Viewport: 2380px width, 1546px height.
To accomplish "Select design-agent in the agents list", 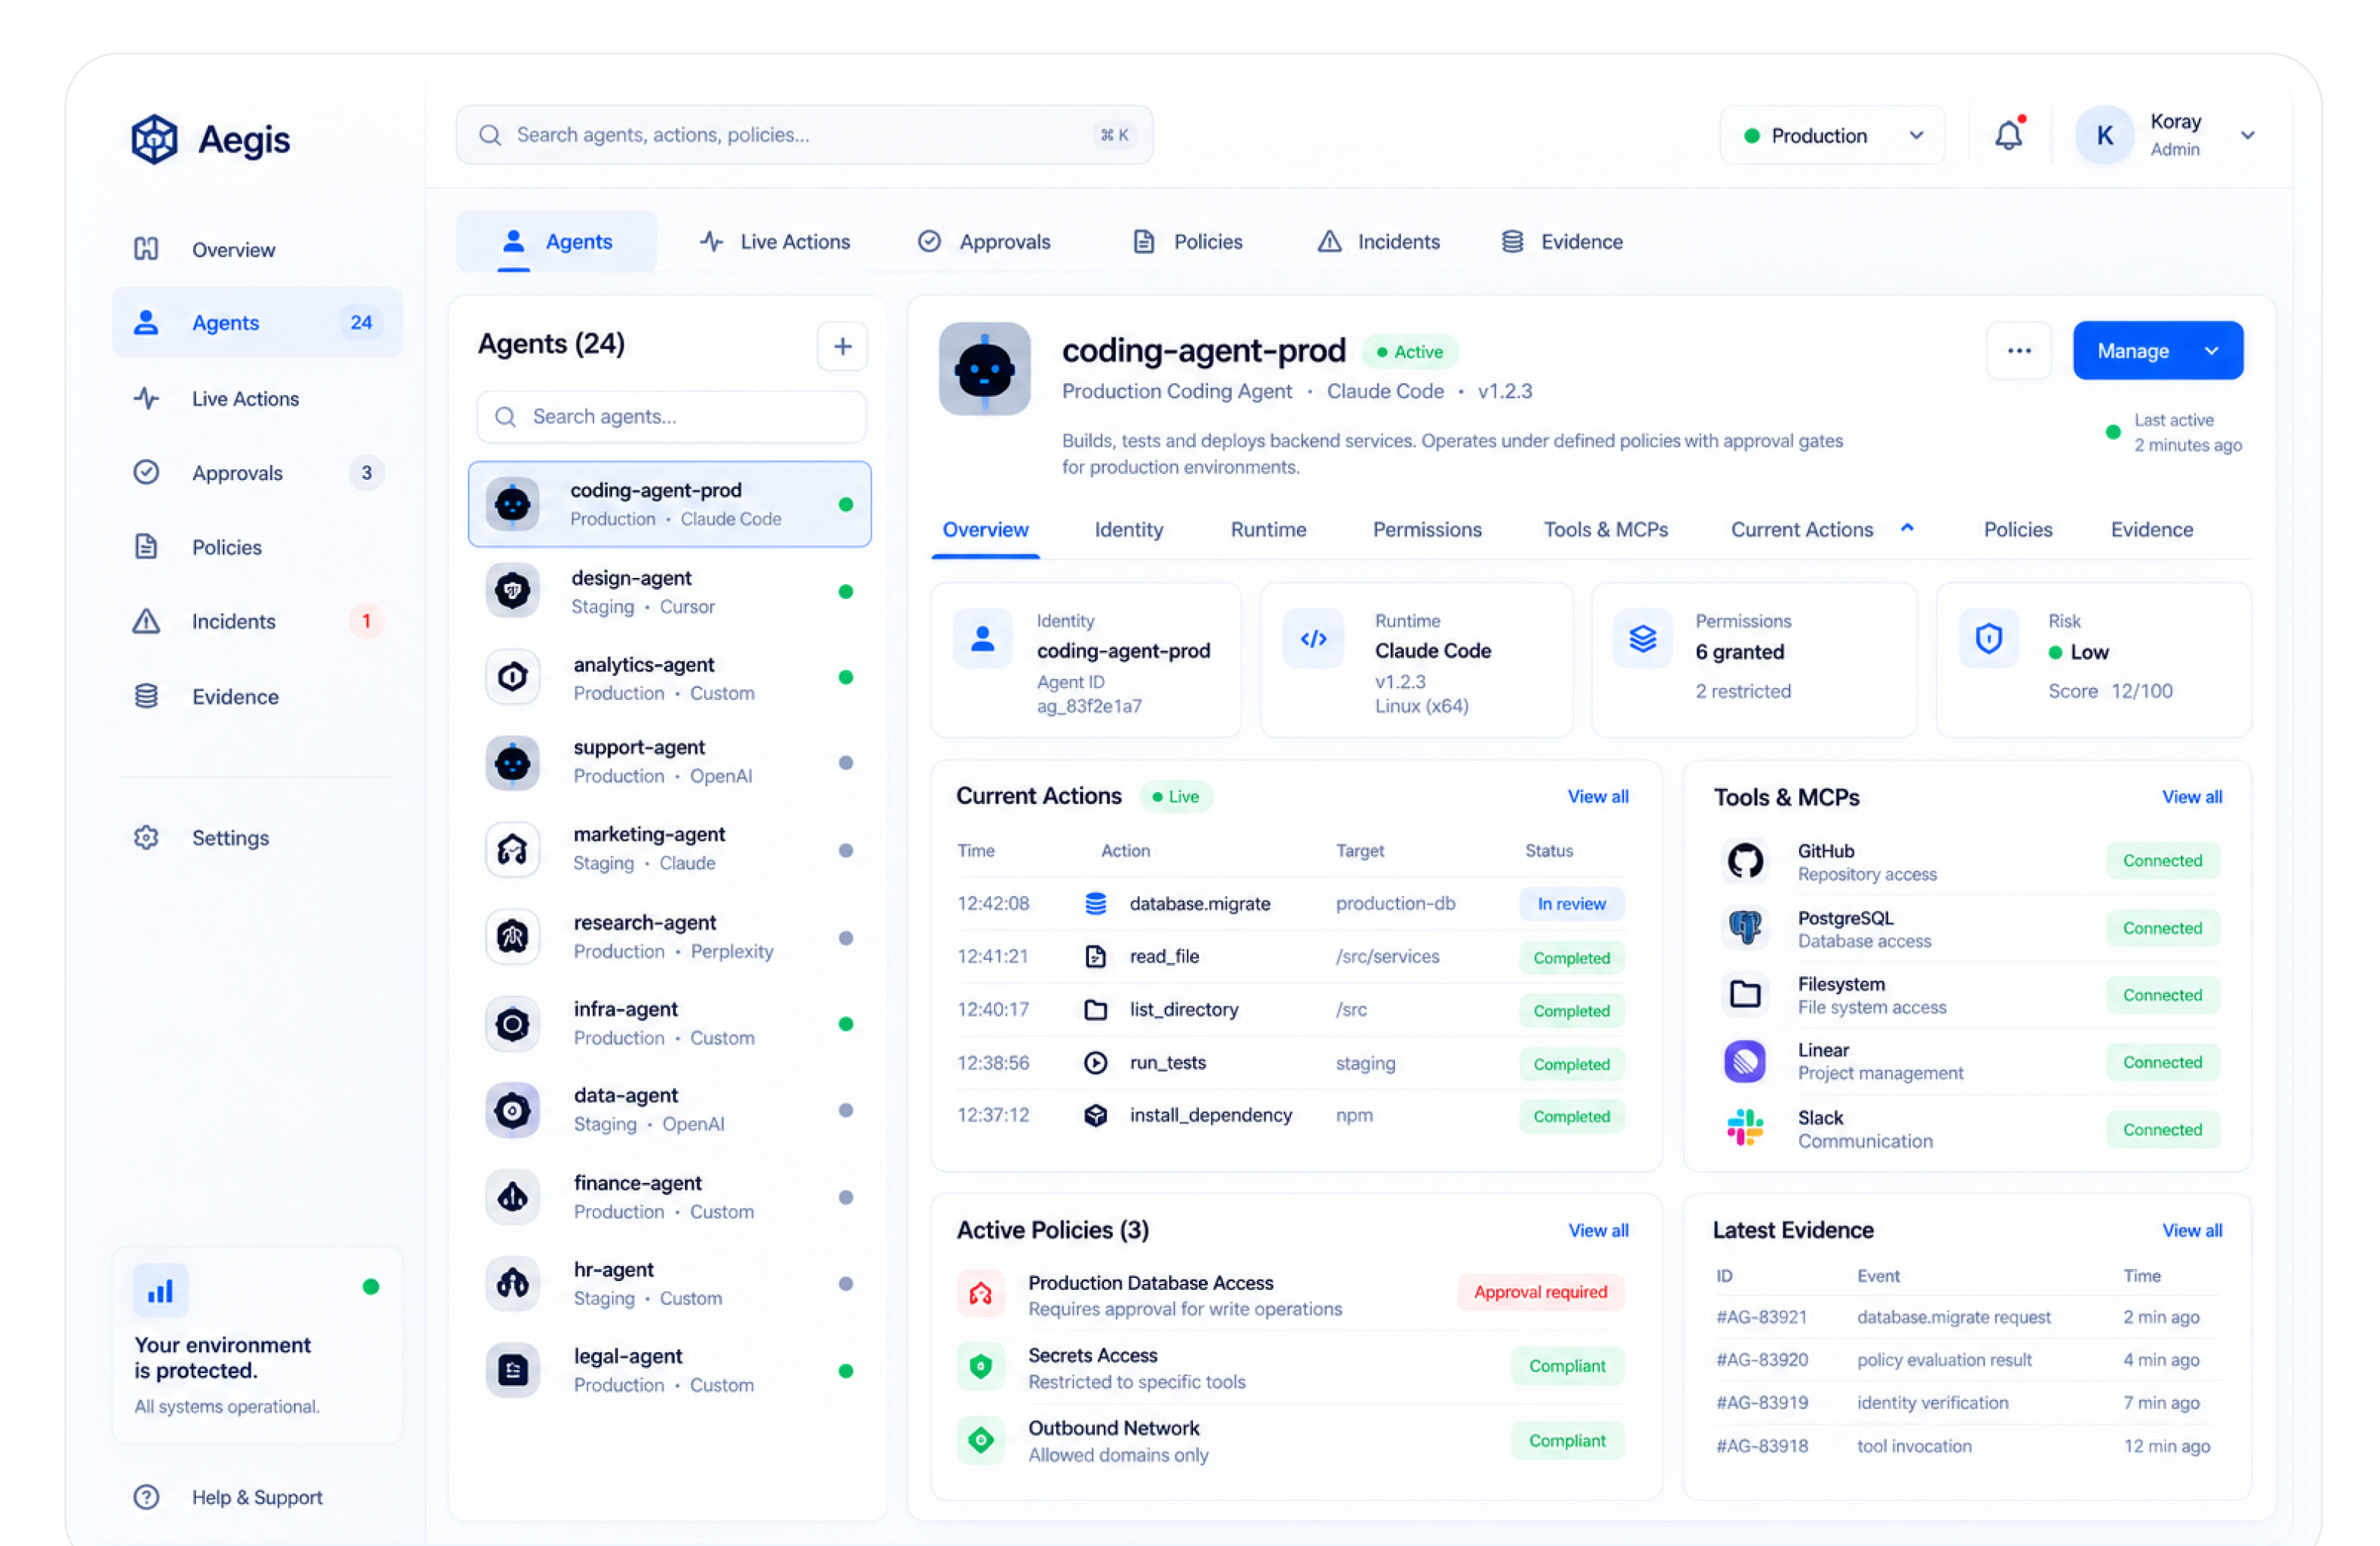I will [x=670, y=592].
